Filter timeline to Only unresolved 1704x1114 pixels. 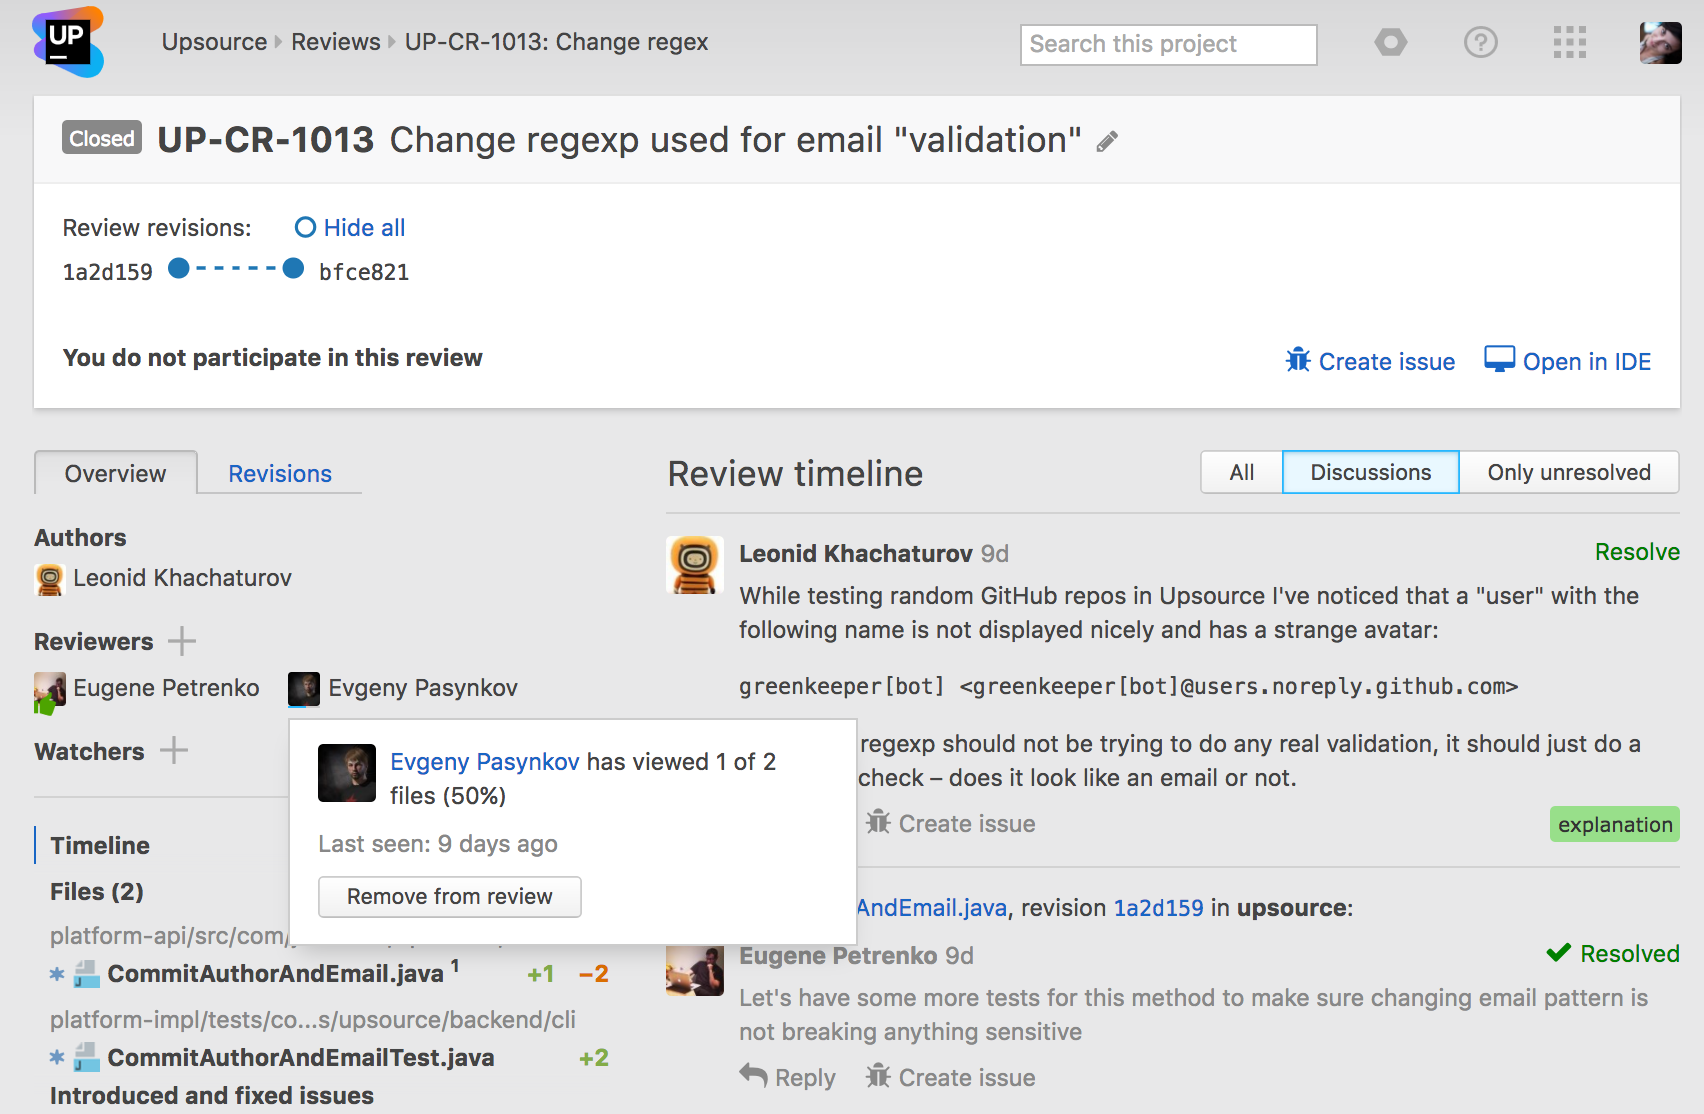tap(1568, 472)
